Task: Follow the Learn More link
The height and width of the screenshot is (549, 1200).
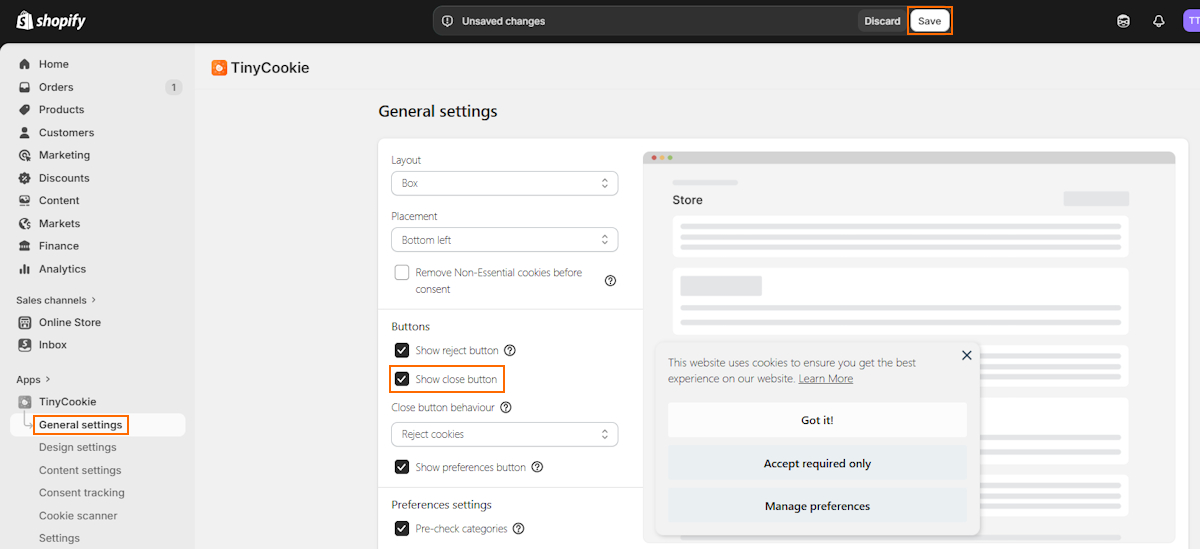Action: [x=826, y=379]
